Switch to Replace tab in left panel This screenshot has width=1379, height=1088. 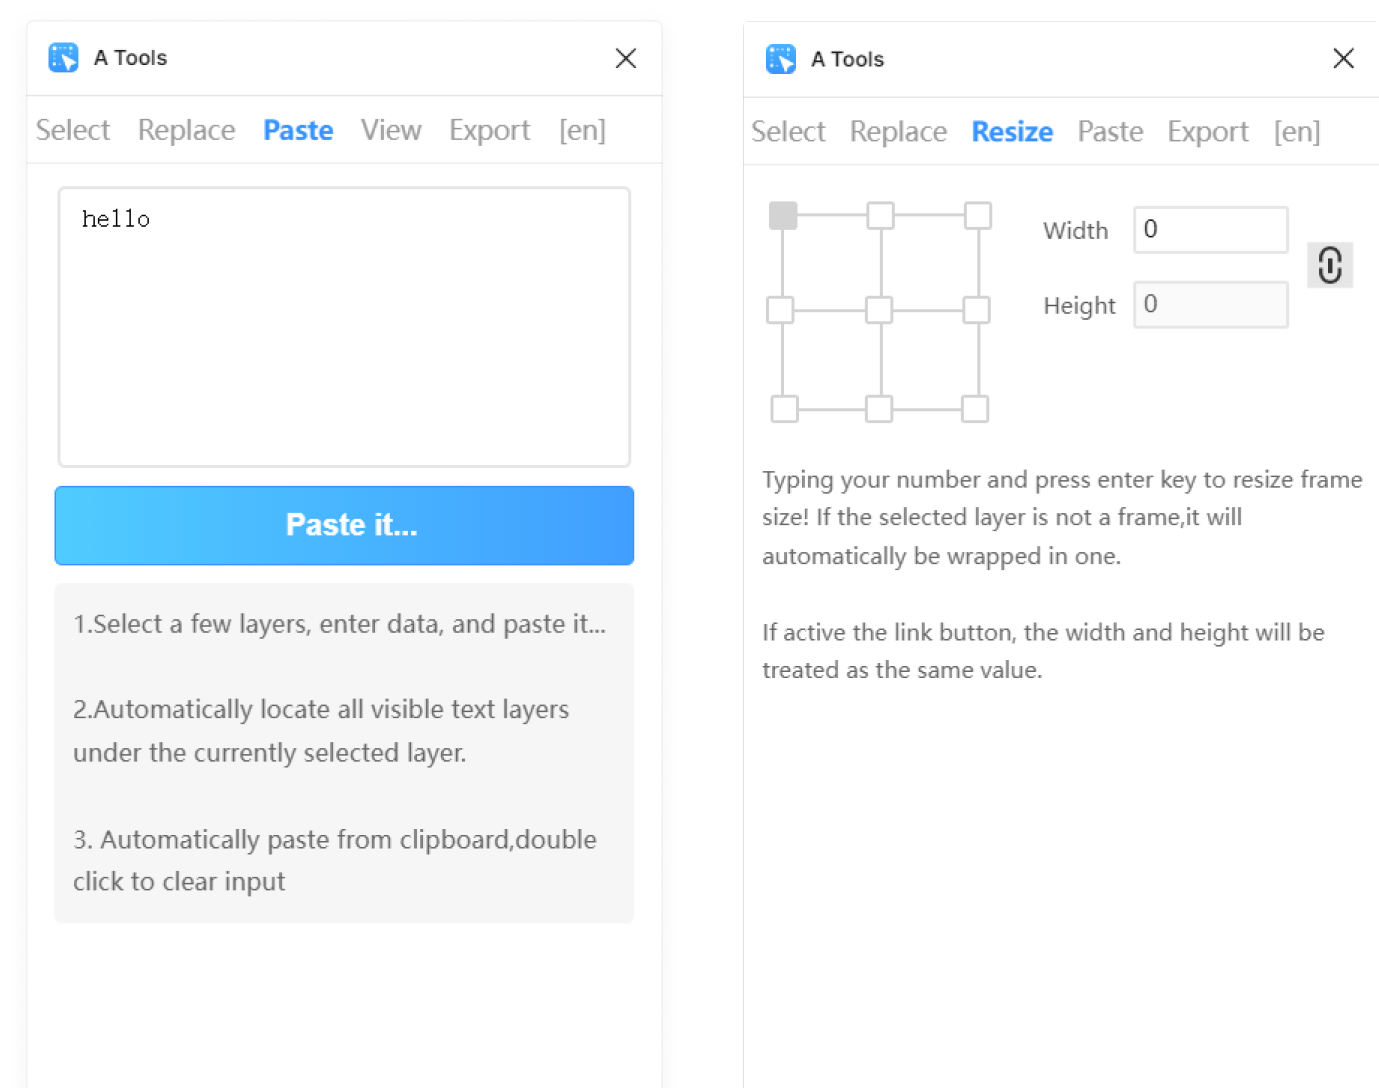coord(186,130)
